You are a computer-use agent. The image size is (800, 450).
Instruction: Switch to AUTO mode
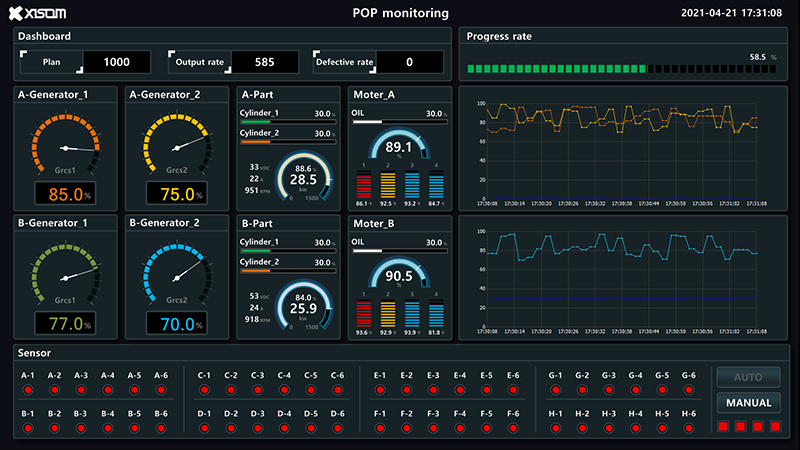tap(748, 377)
